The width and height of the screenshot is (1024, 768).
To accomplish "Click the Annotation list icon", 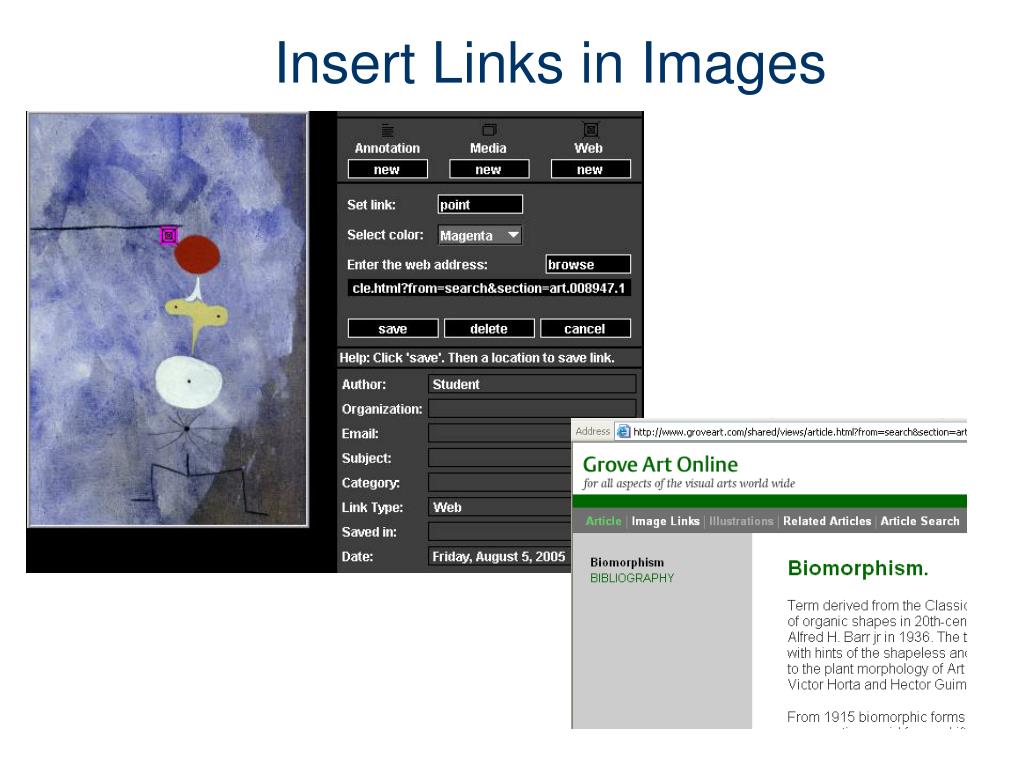I will click(387, 131).
